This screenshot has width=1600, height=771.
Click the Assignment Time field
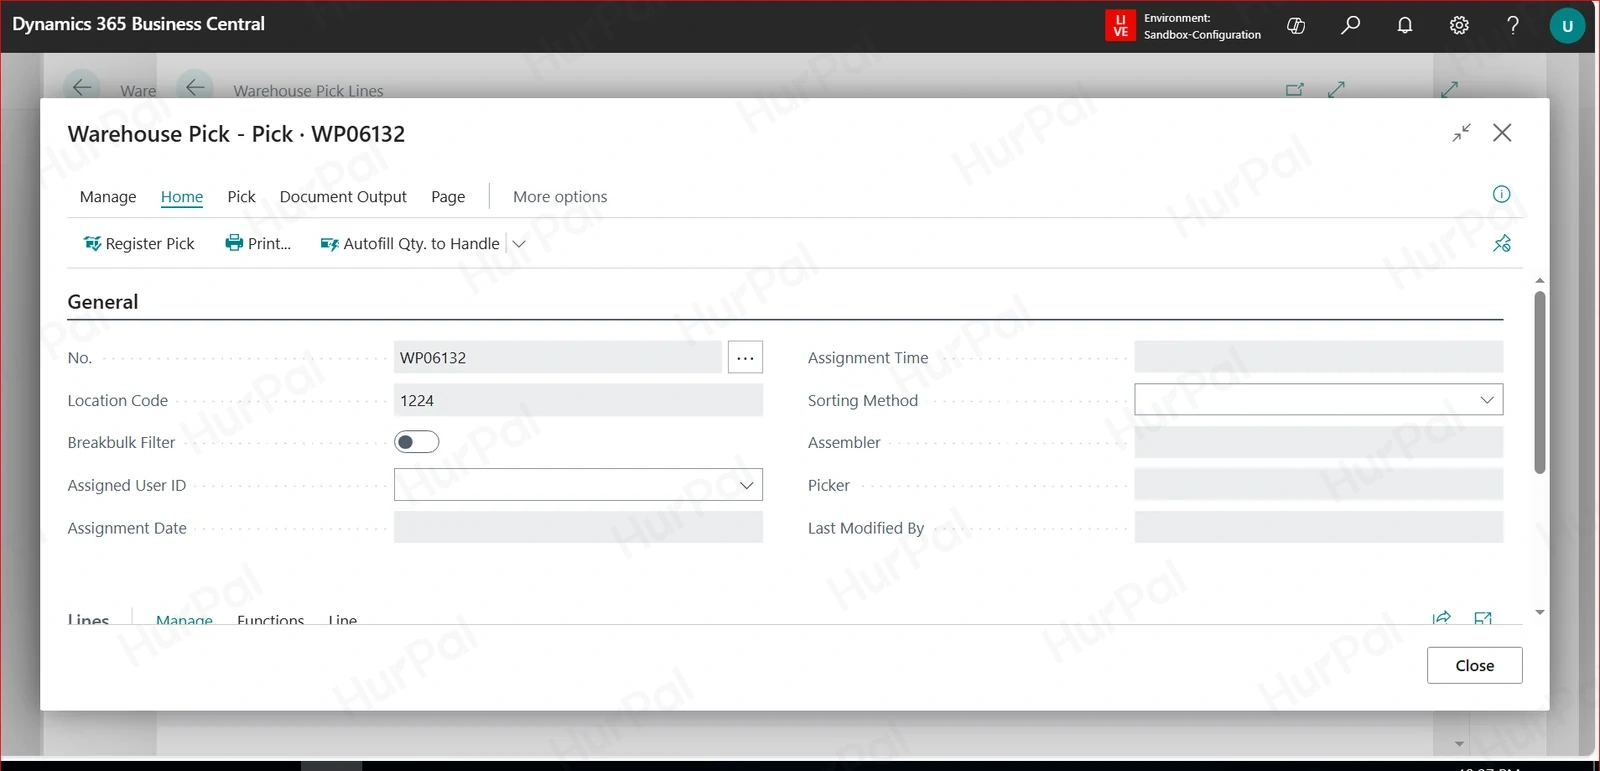pyautogui.click(x=1319, y=357)
